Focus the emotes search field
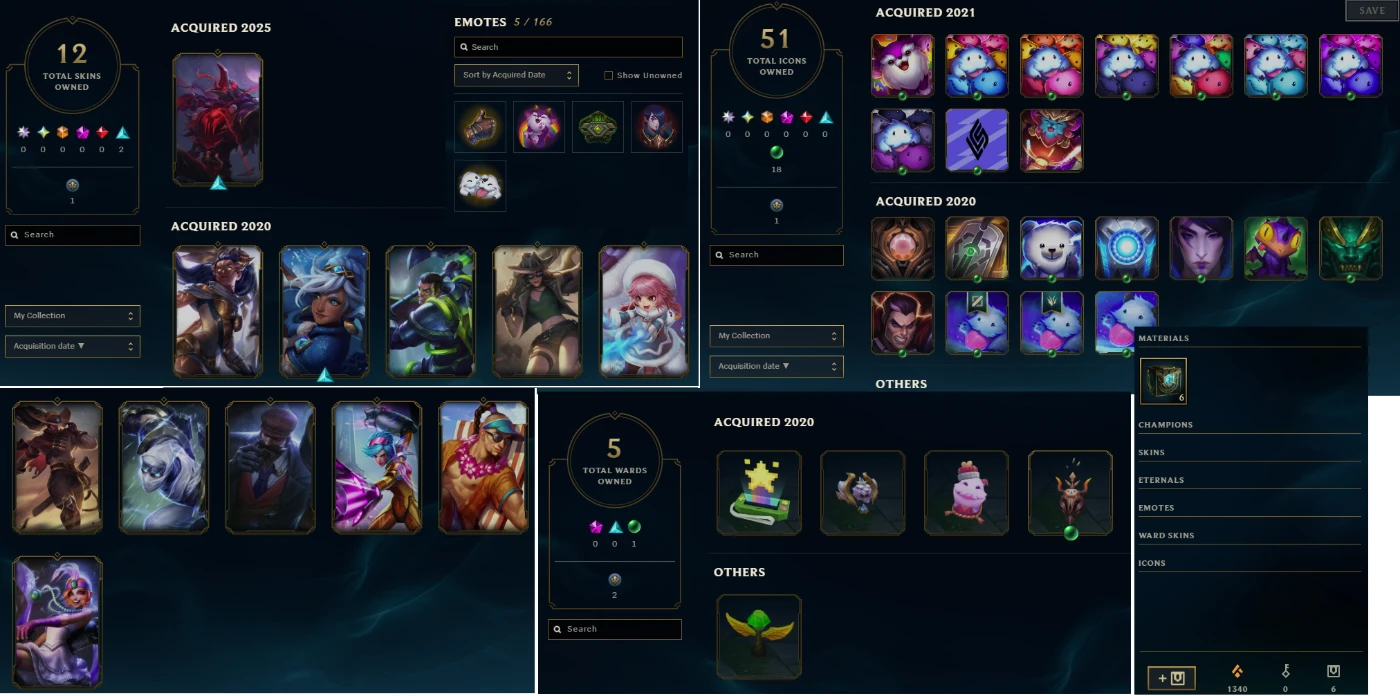Image resolution: width=1400 pixels, height=696 pixels. click(568, 47)
